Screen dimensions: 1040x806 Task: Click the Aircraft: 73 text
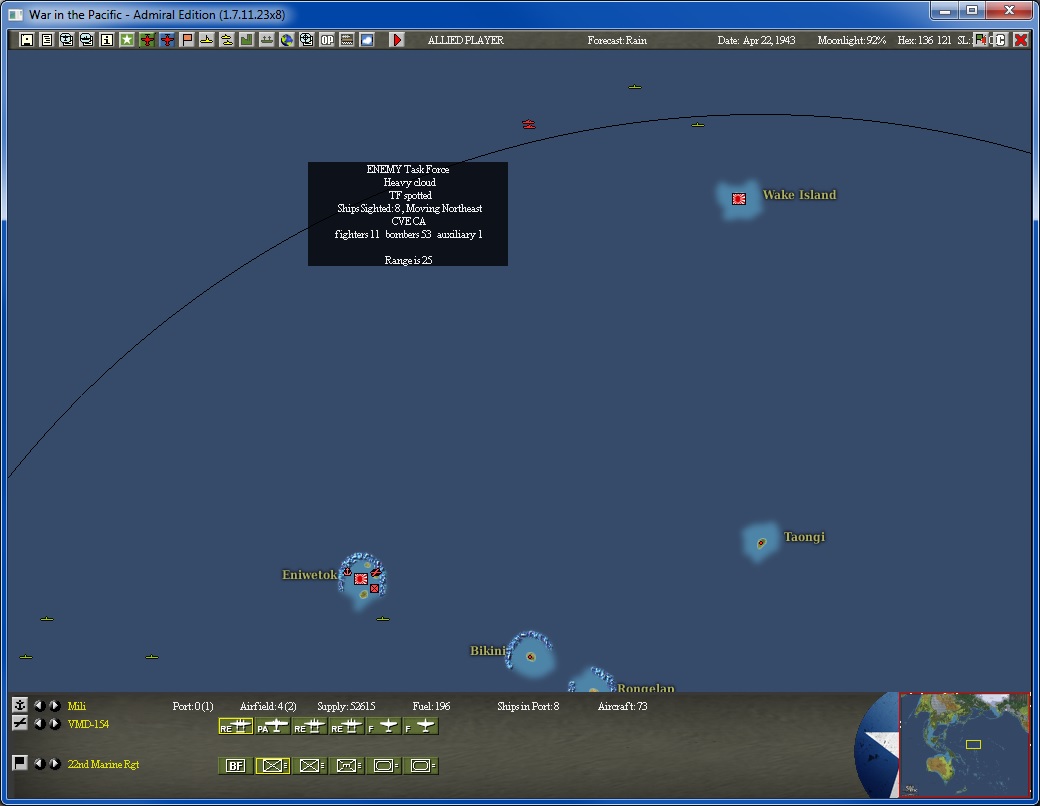[x=622, y=706]
